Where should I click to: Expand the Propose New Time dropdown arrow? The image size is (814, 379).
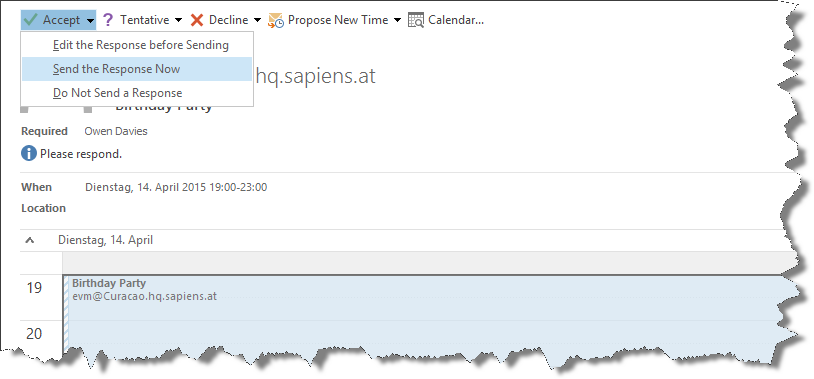tap(398, 20)
